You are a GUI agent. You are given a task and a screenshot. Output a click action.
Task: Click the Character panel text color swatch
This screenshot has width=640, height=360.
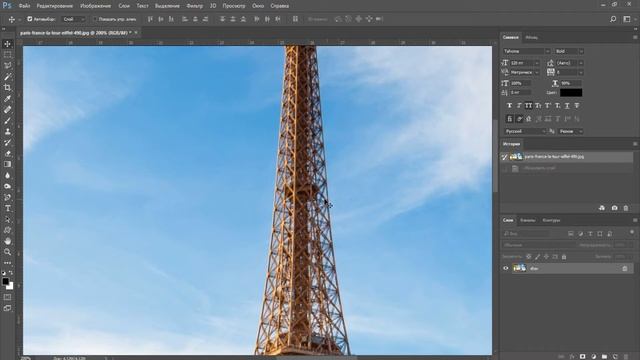(x=571, y=93)
